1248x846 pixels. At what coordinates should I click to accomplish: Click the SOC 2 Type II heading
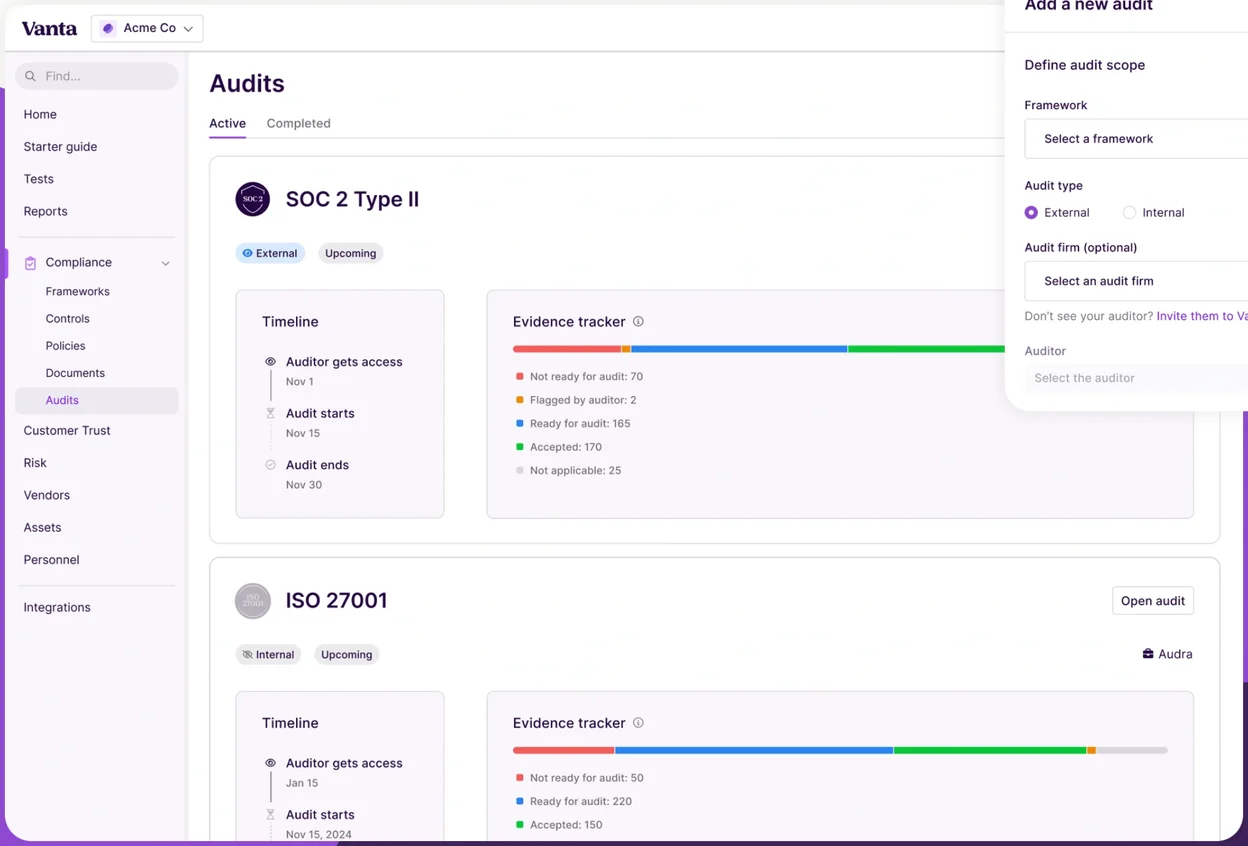[x=352, y=199]
